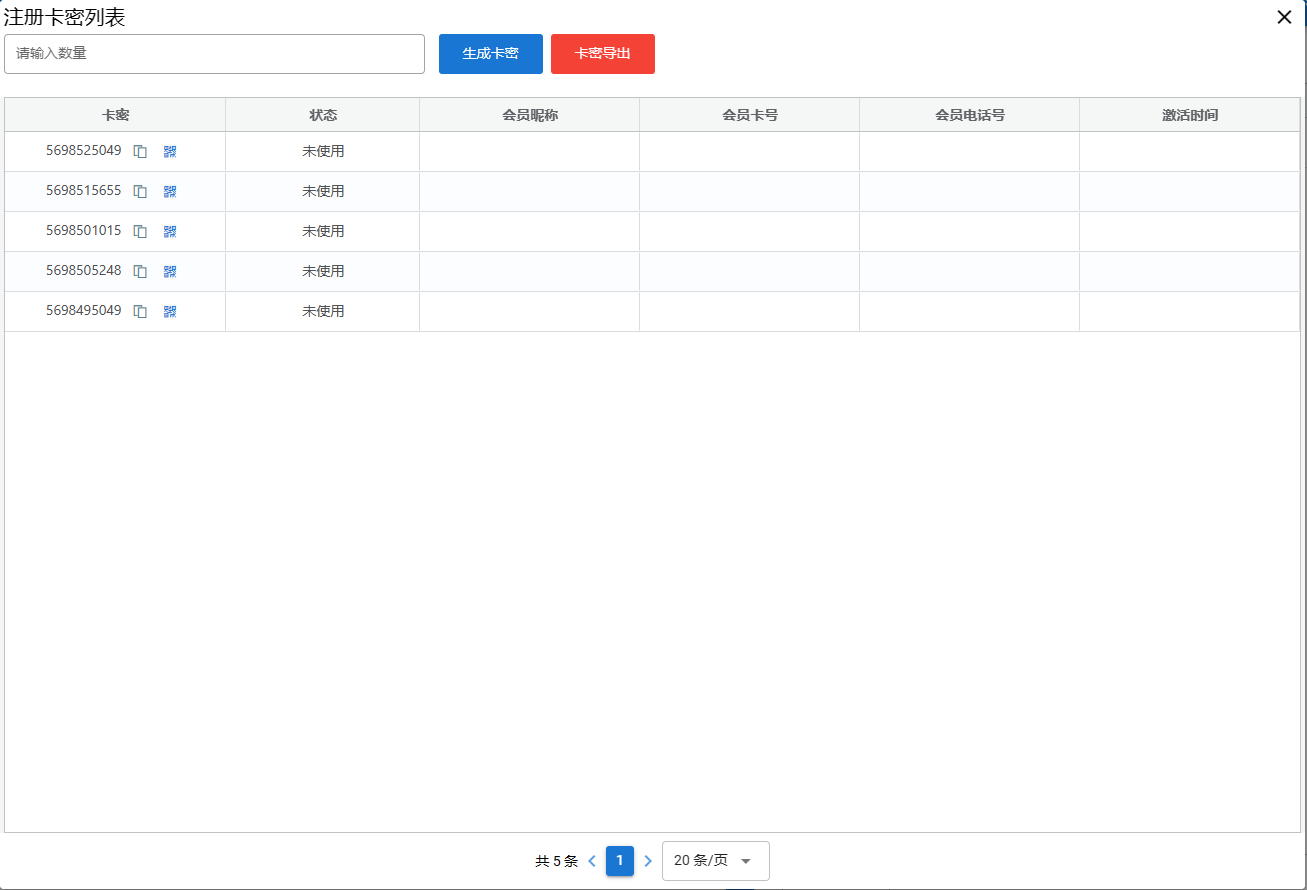
Task: Go to previous page arrow
Action: [592, 861]
